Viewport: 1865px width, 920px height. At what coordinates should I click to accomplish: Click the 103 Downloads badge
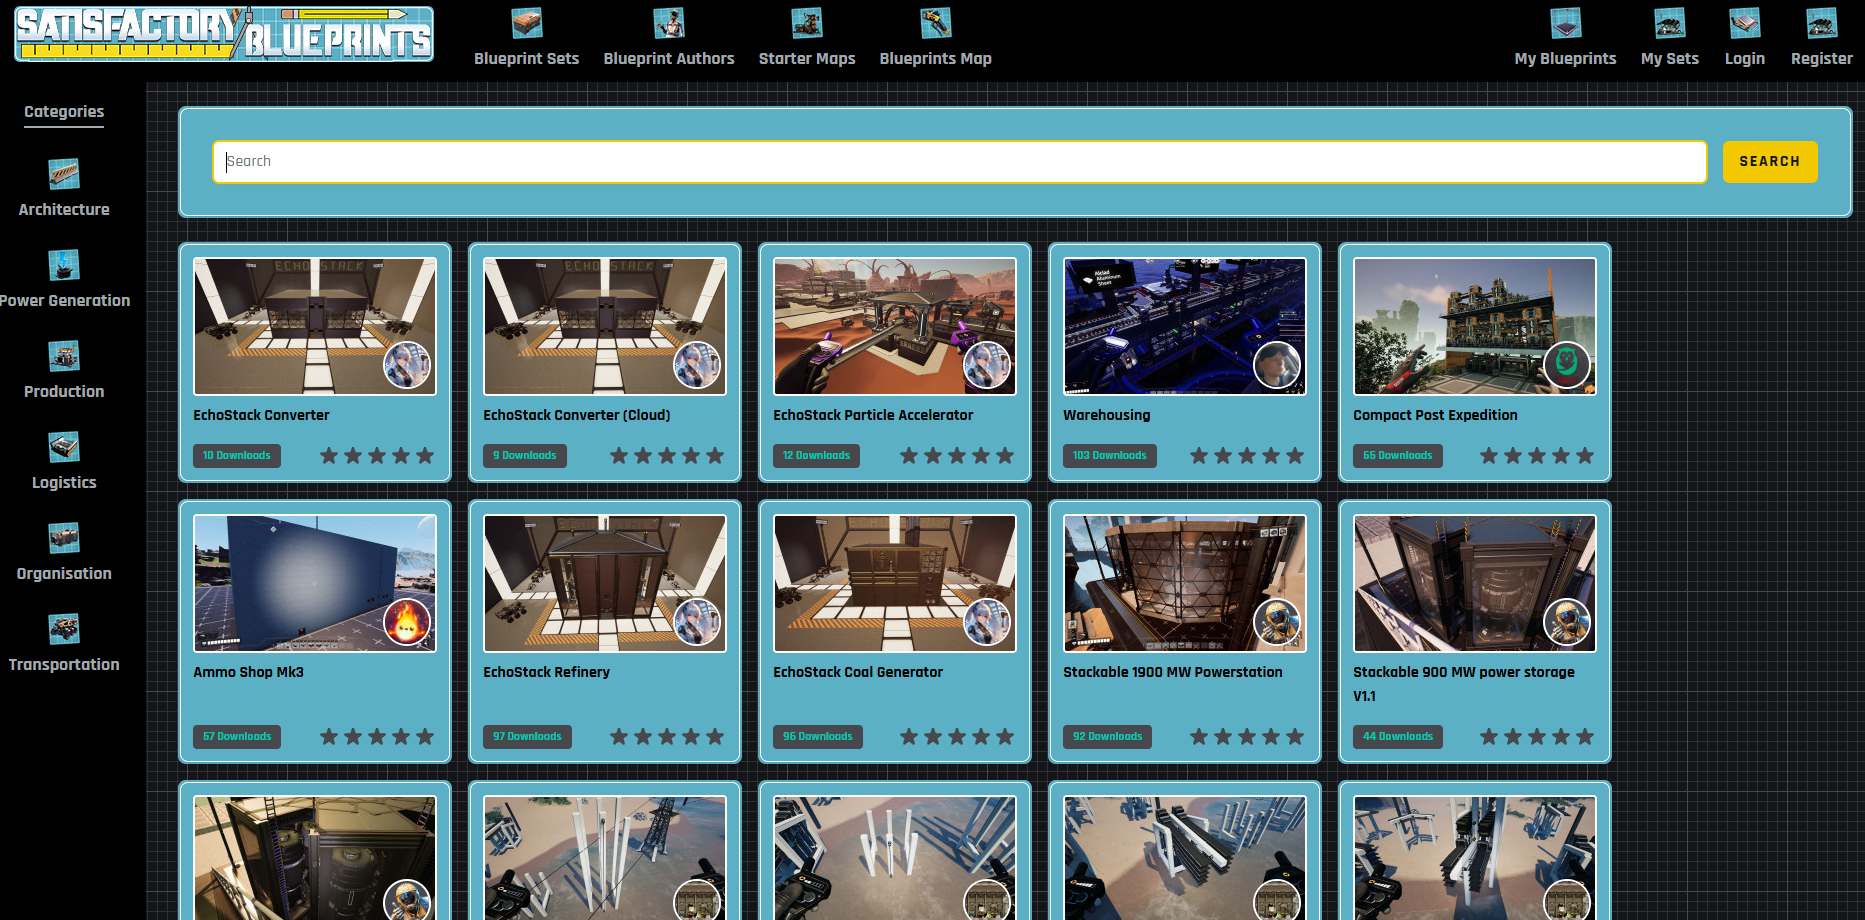click(x=1110, y=456)
